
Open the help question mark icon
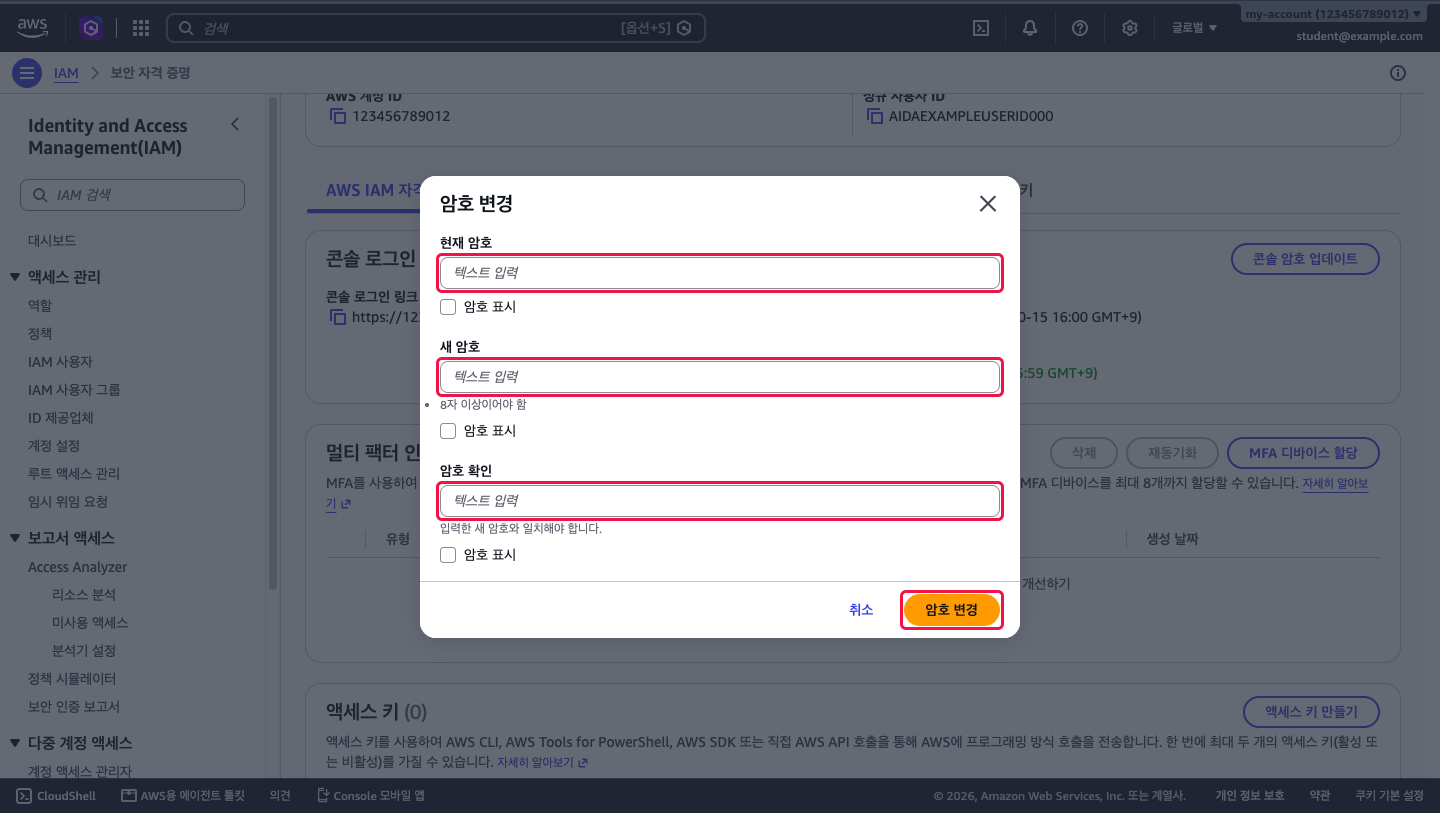(x=1080, y=28)
